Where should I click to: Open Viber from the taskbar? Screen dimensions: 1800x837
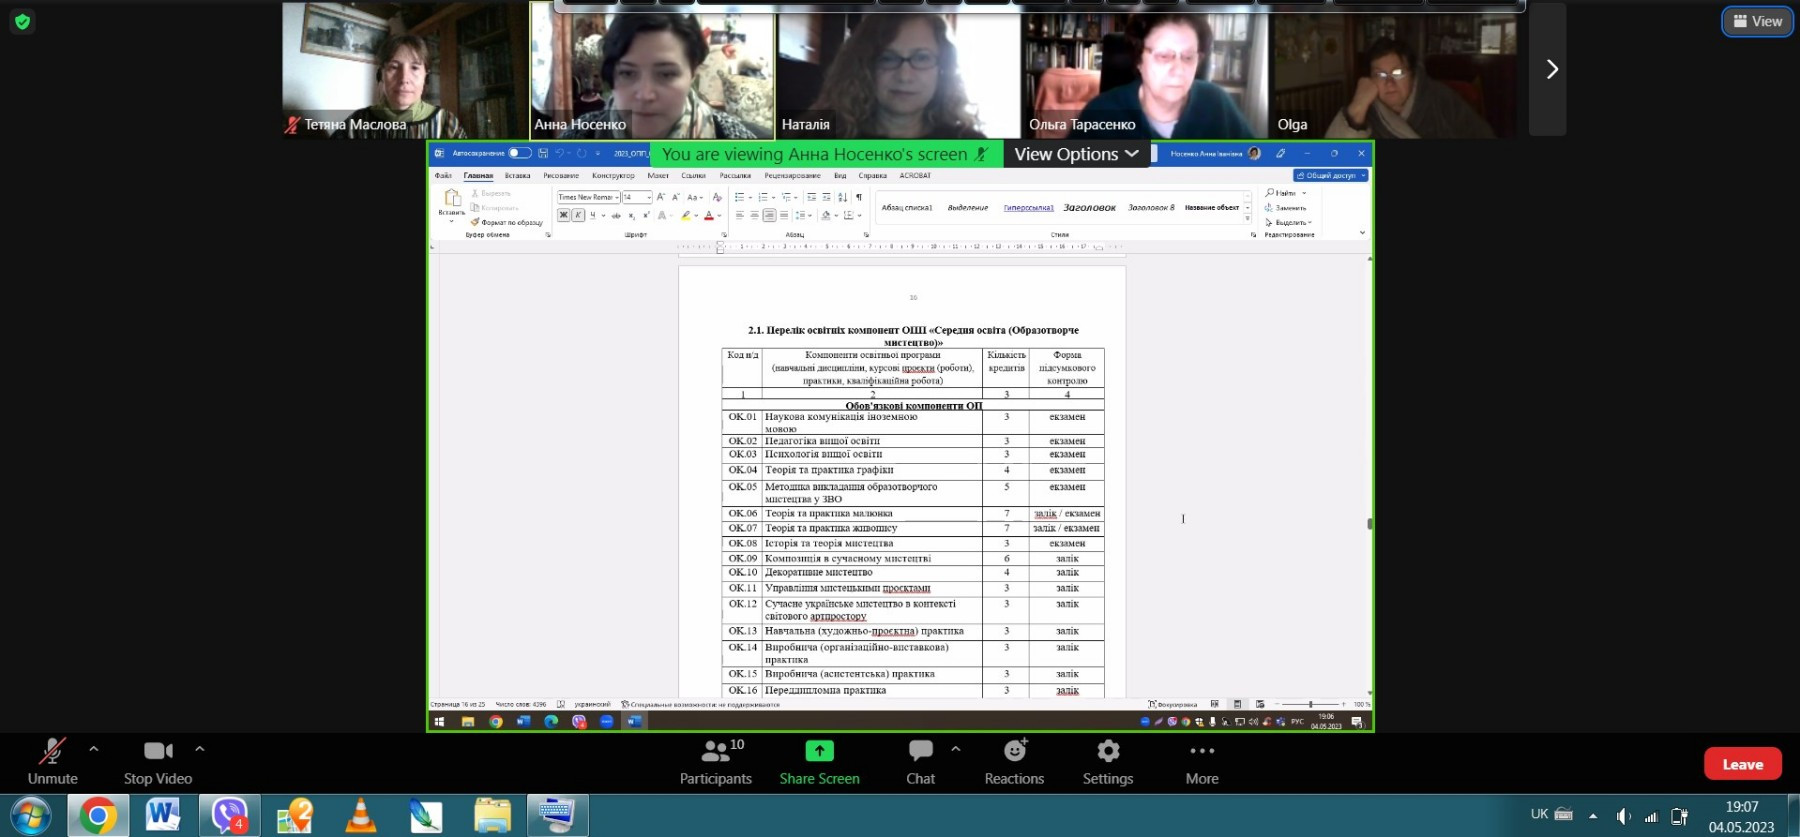pyautogui.click(x=229, y=816)
